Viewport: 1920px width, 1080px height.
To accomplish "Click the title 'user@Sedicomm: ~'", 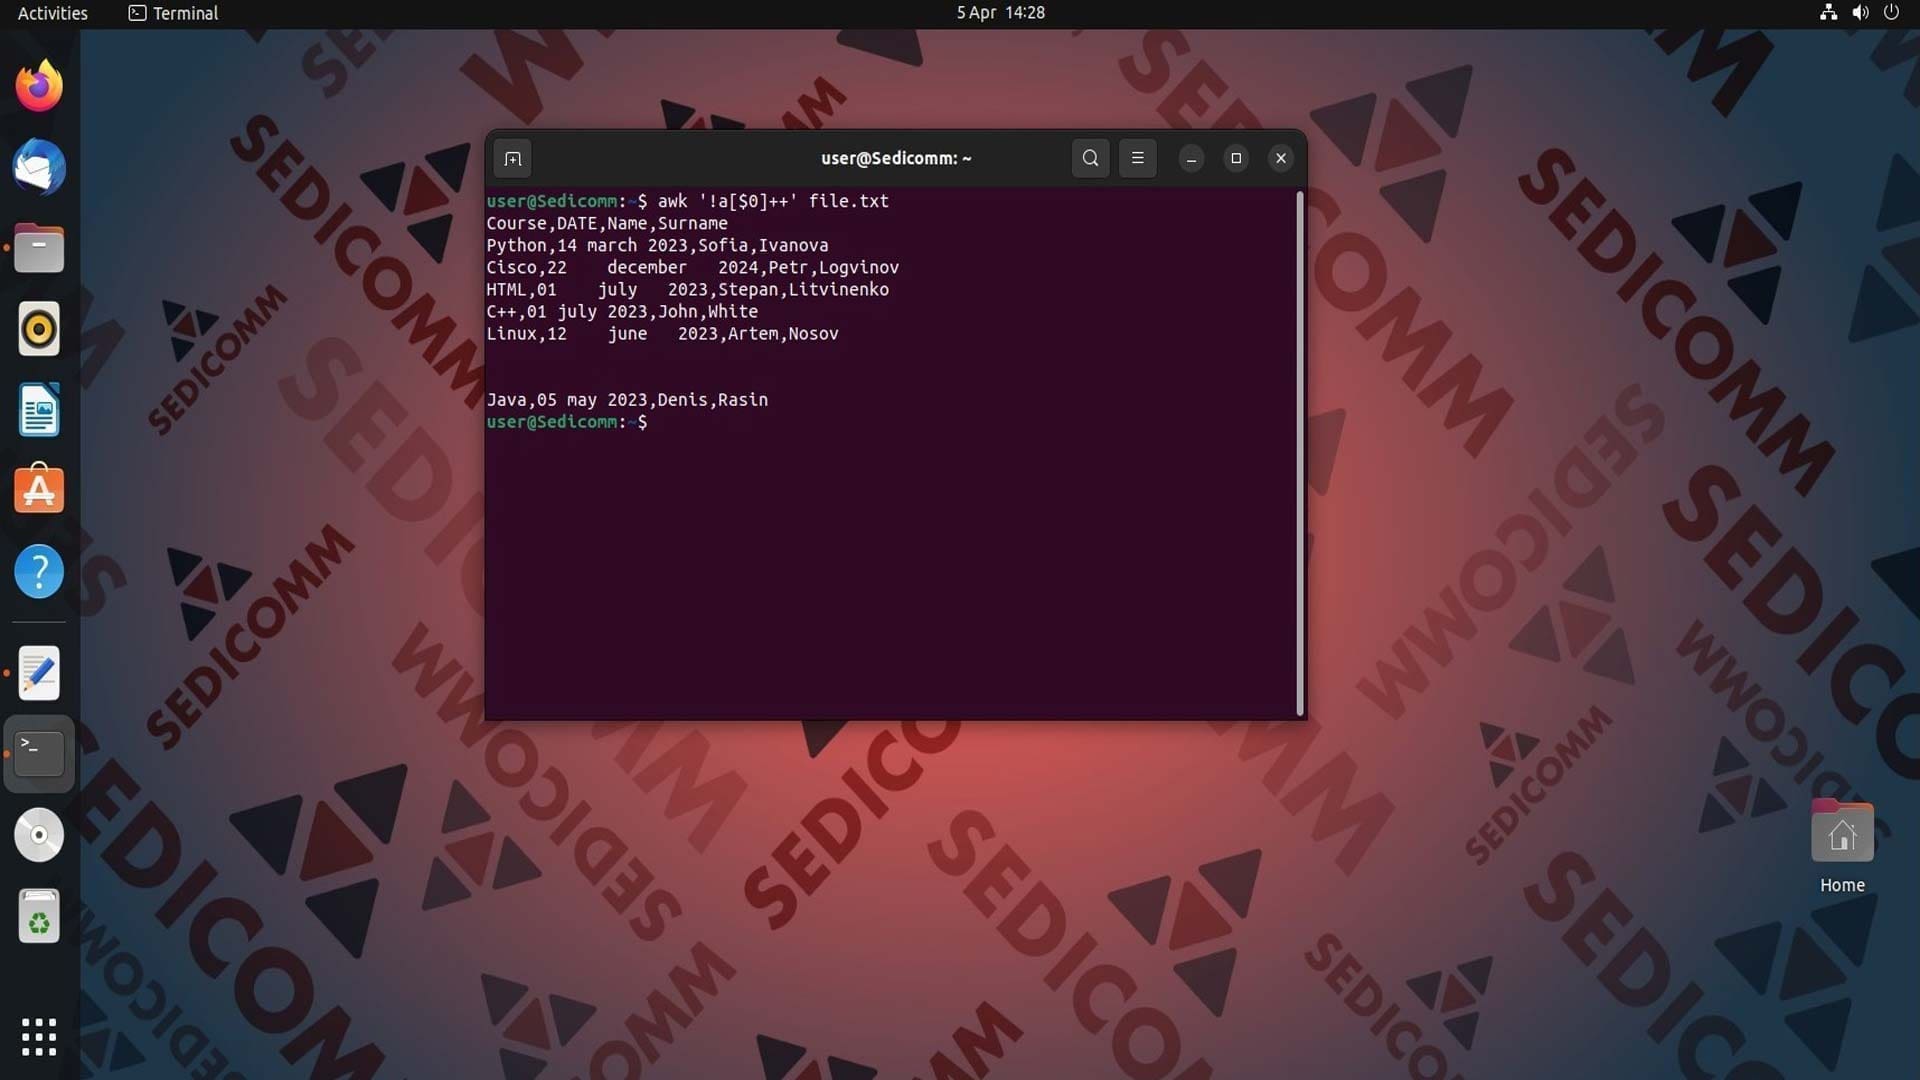I will pos(896,158).
